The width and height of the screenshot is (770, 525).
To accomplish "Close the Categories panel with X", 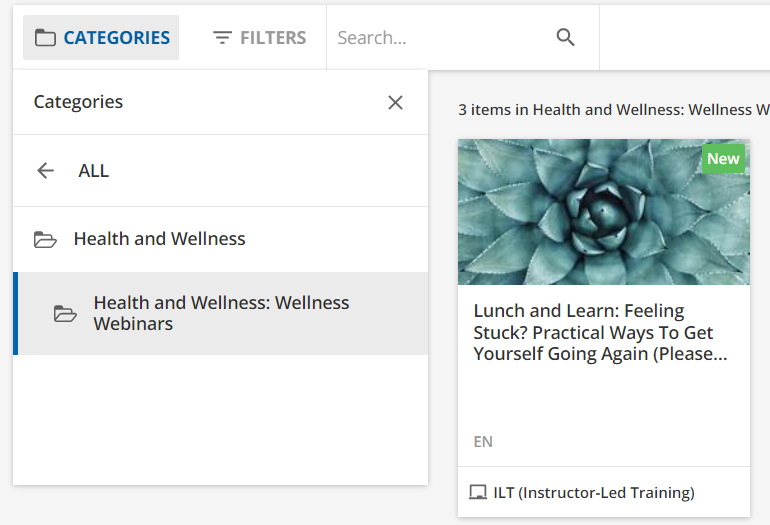I will (395, 103).
